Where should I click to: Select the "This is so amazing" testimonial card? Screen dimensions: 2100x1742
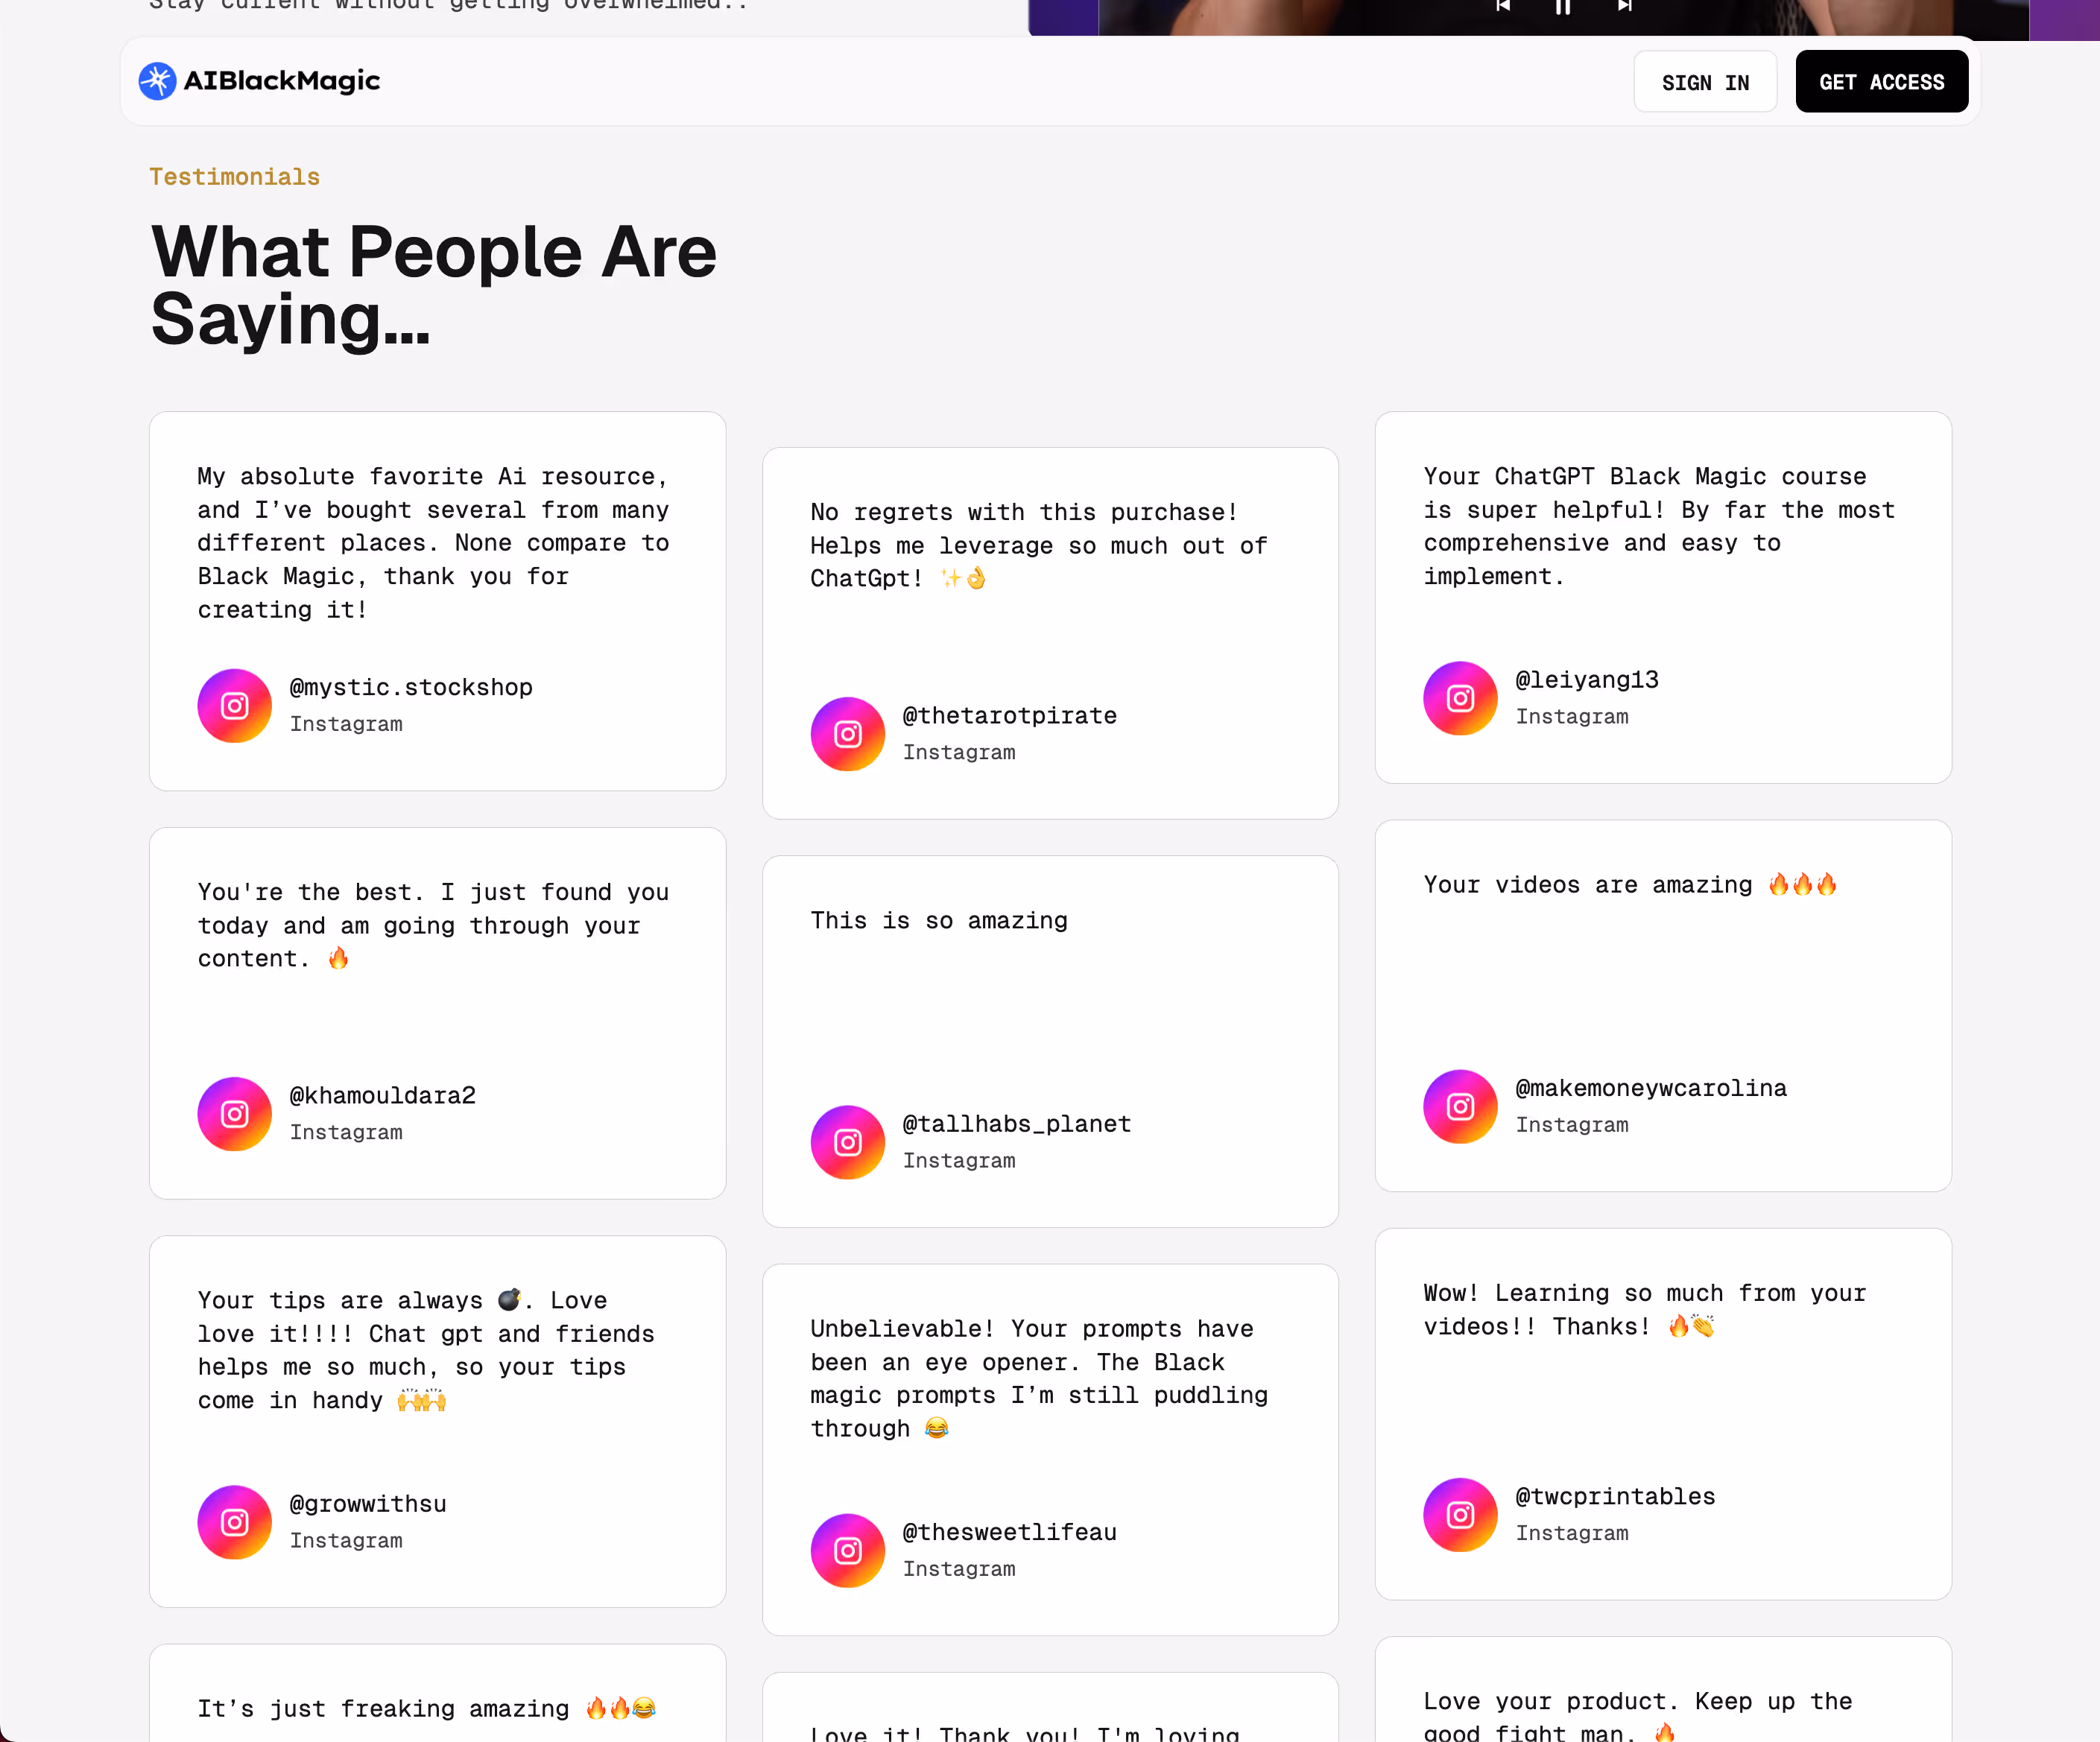point(1050,1010)
